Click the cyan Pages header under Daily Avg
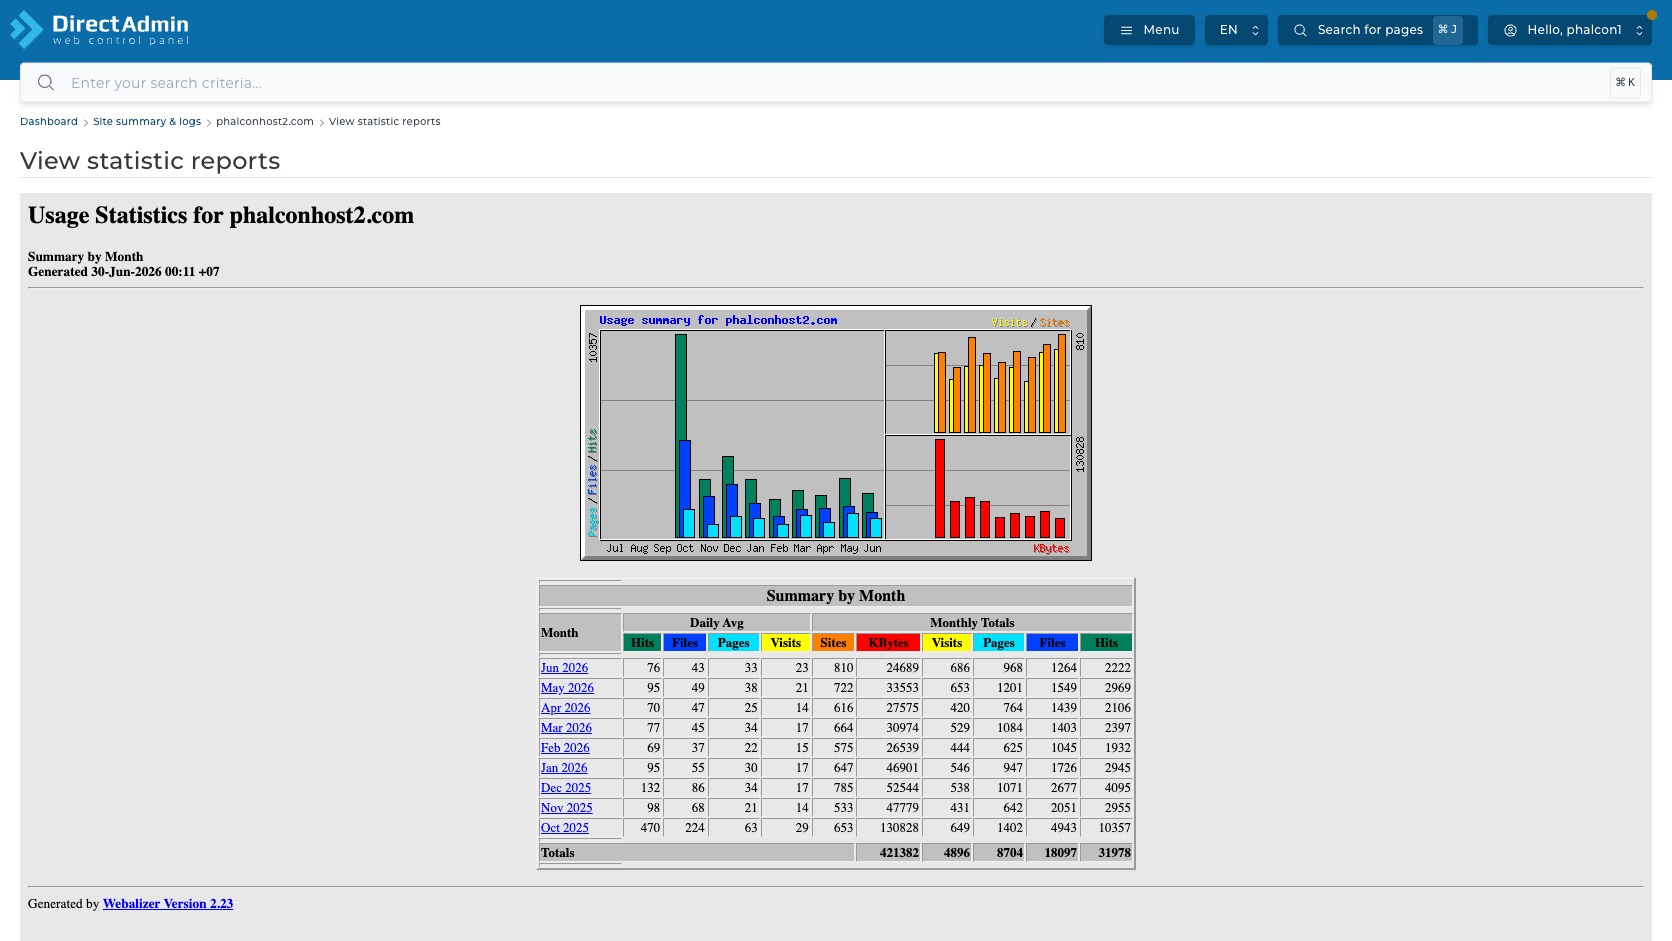Viewport: 1672px width, 941px height. [733, 643]
